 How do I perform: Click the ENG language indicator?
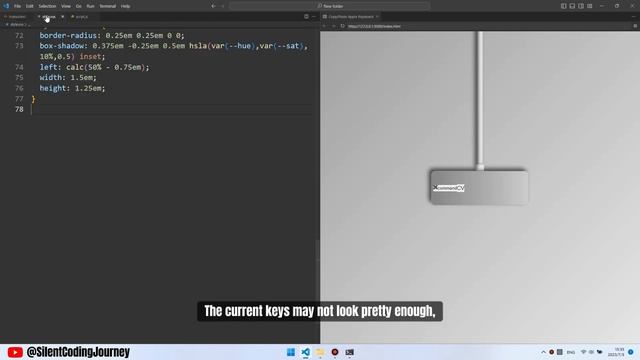point(571,352)
